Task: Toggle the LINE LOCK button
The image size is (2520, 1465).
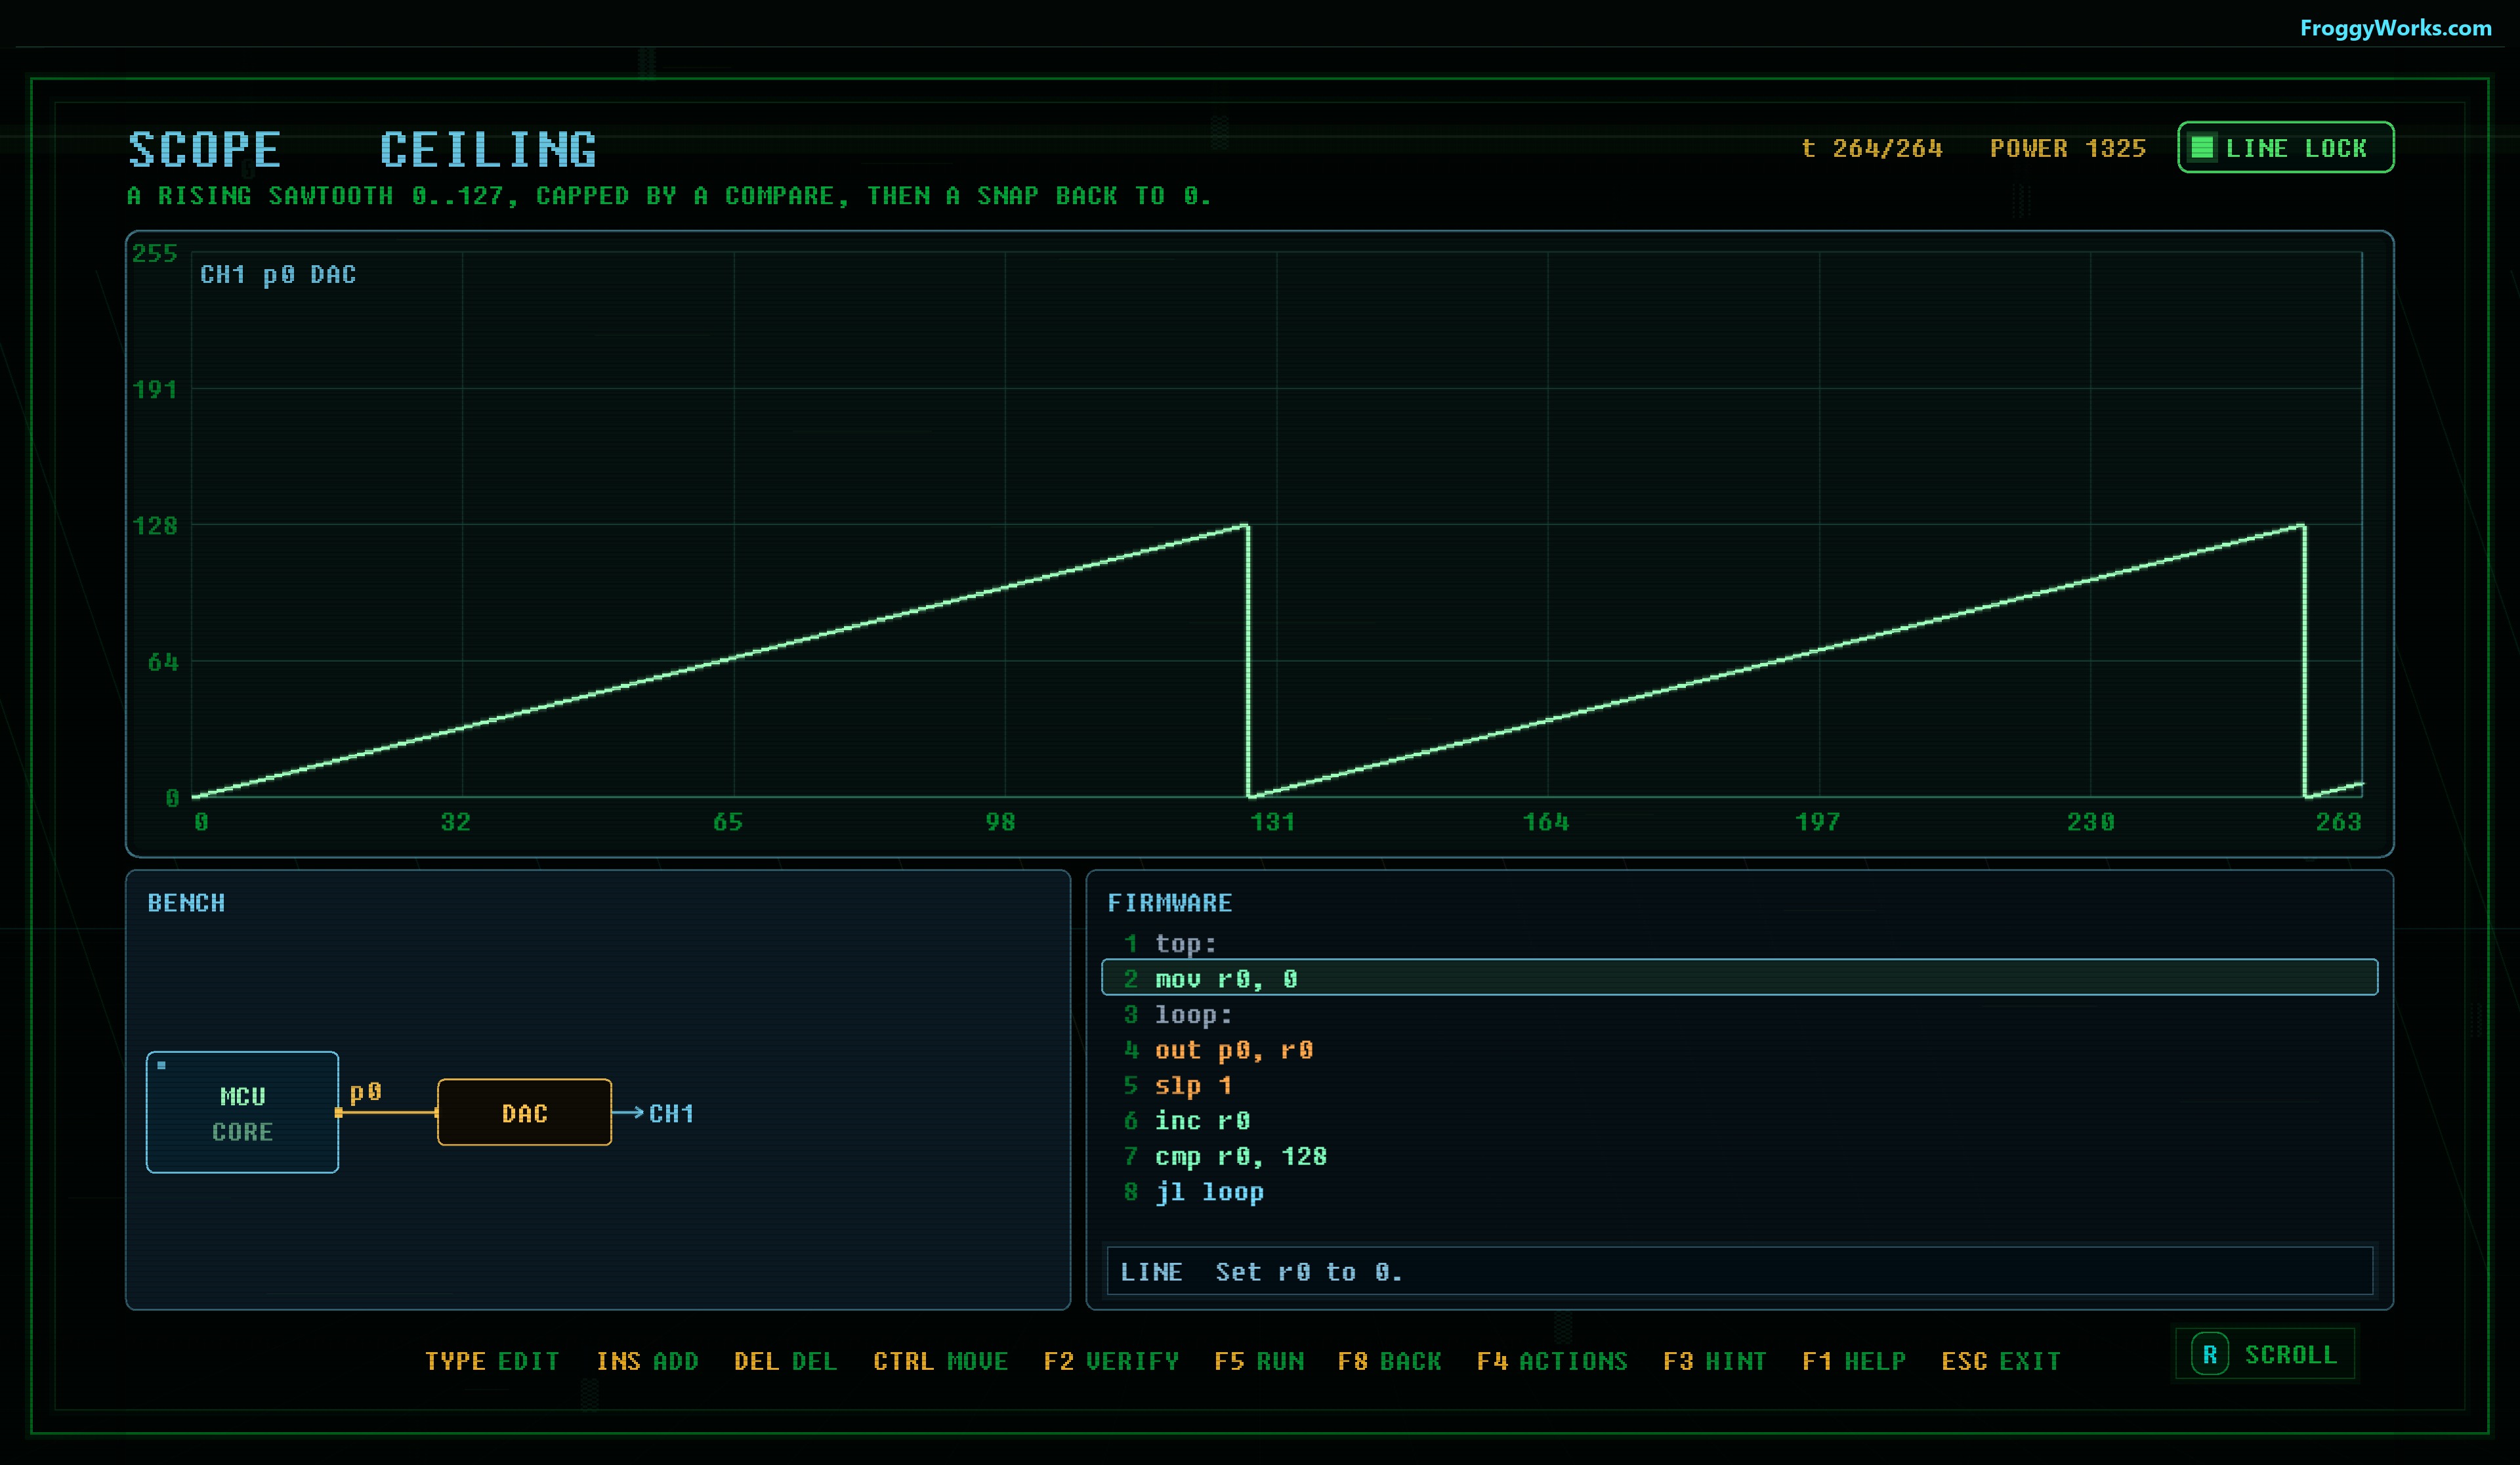Action: [x=2285, y=148]
